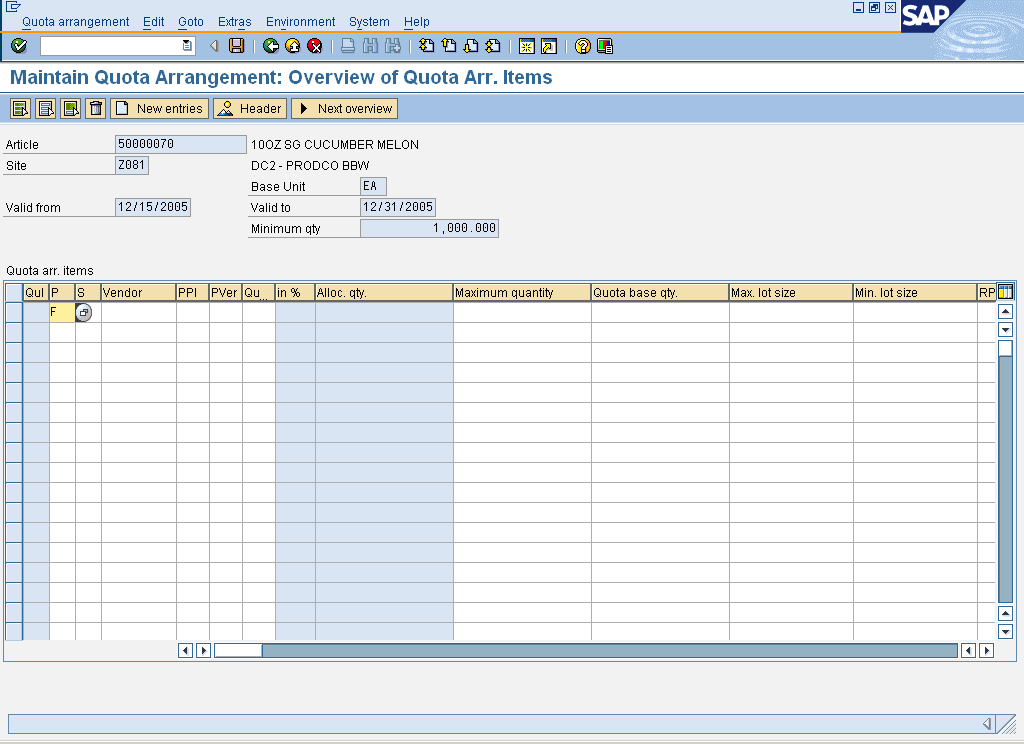Open the command field history dropdown

click(x=187, y=46)
